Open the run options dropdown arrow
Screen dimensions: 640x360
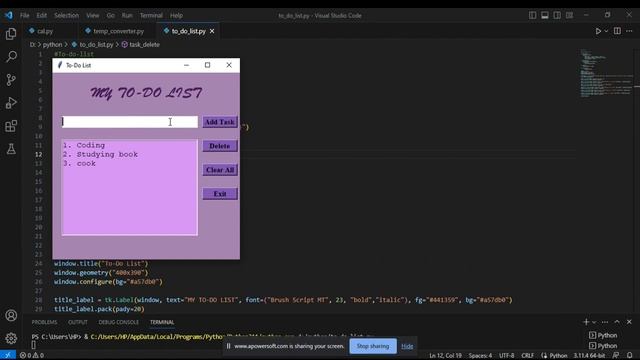[606, 31]
